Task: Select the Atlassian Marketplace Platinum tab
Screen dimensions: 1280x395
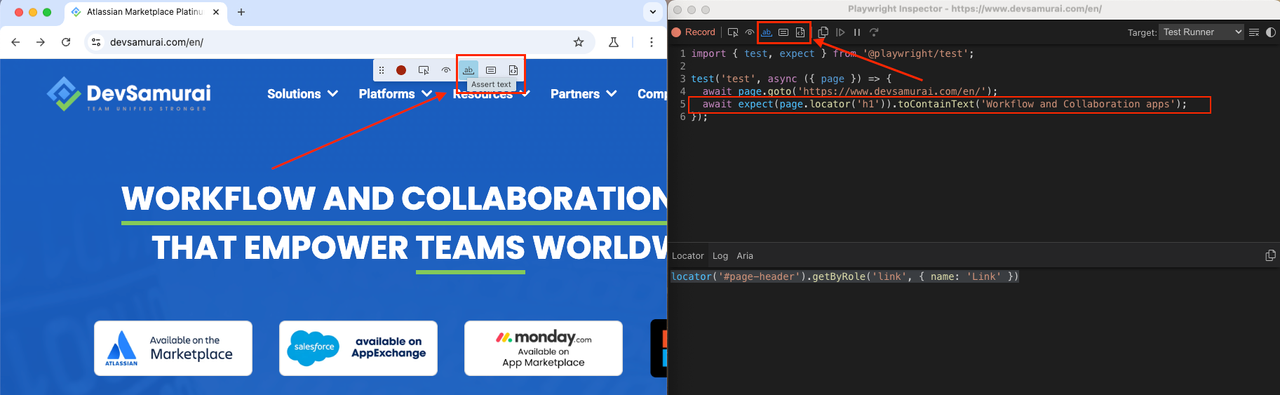Action: [x=146, y=12]
